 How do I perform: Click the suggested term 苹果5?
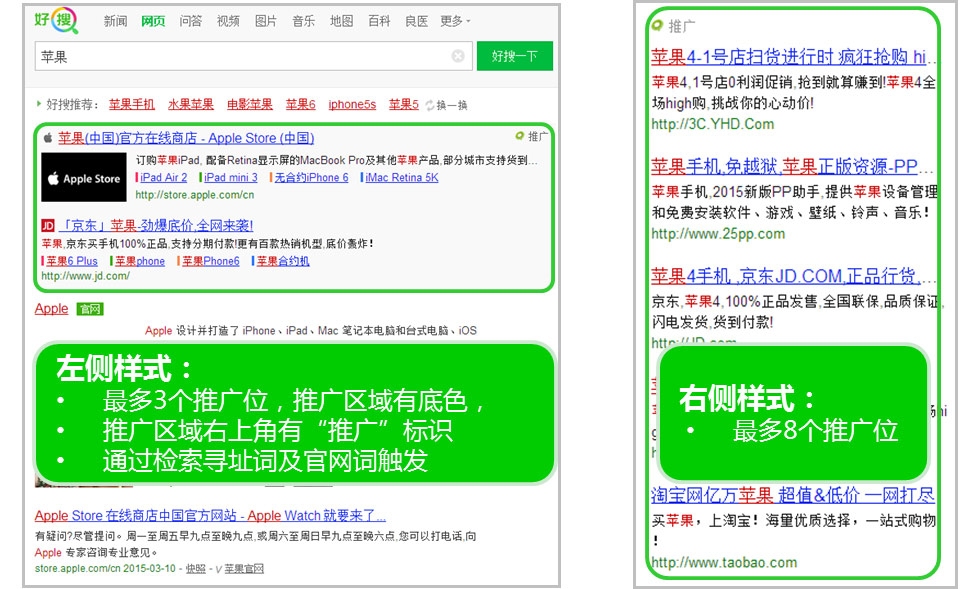(x=404, y=104)
